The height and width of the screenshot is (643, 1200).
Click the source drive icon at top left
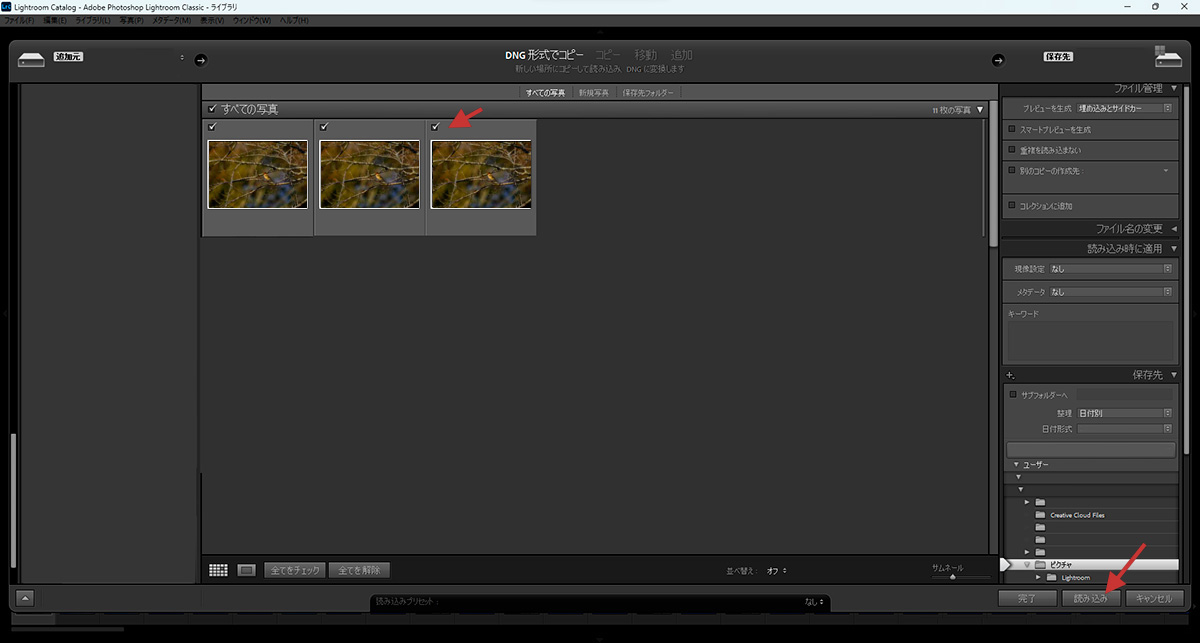[31, 59]
